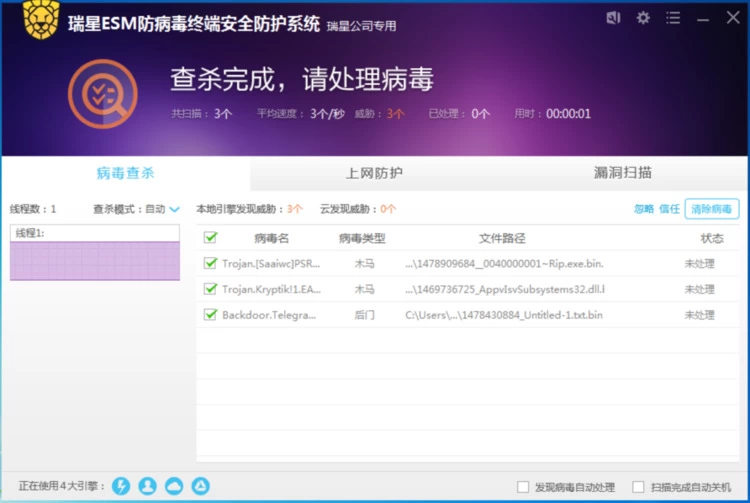This screenshot has width=750, height=503.
Task: Toggle the select-all checkbox in table header
Action: point(210,238)
